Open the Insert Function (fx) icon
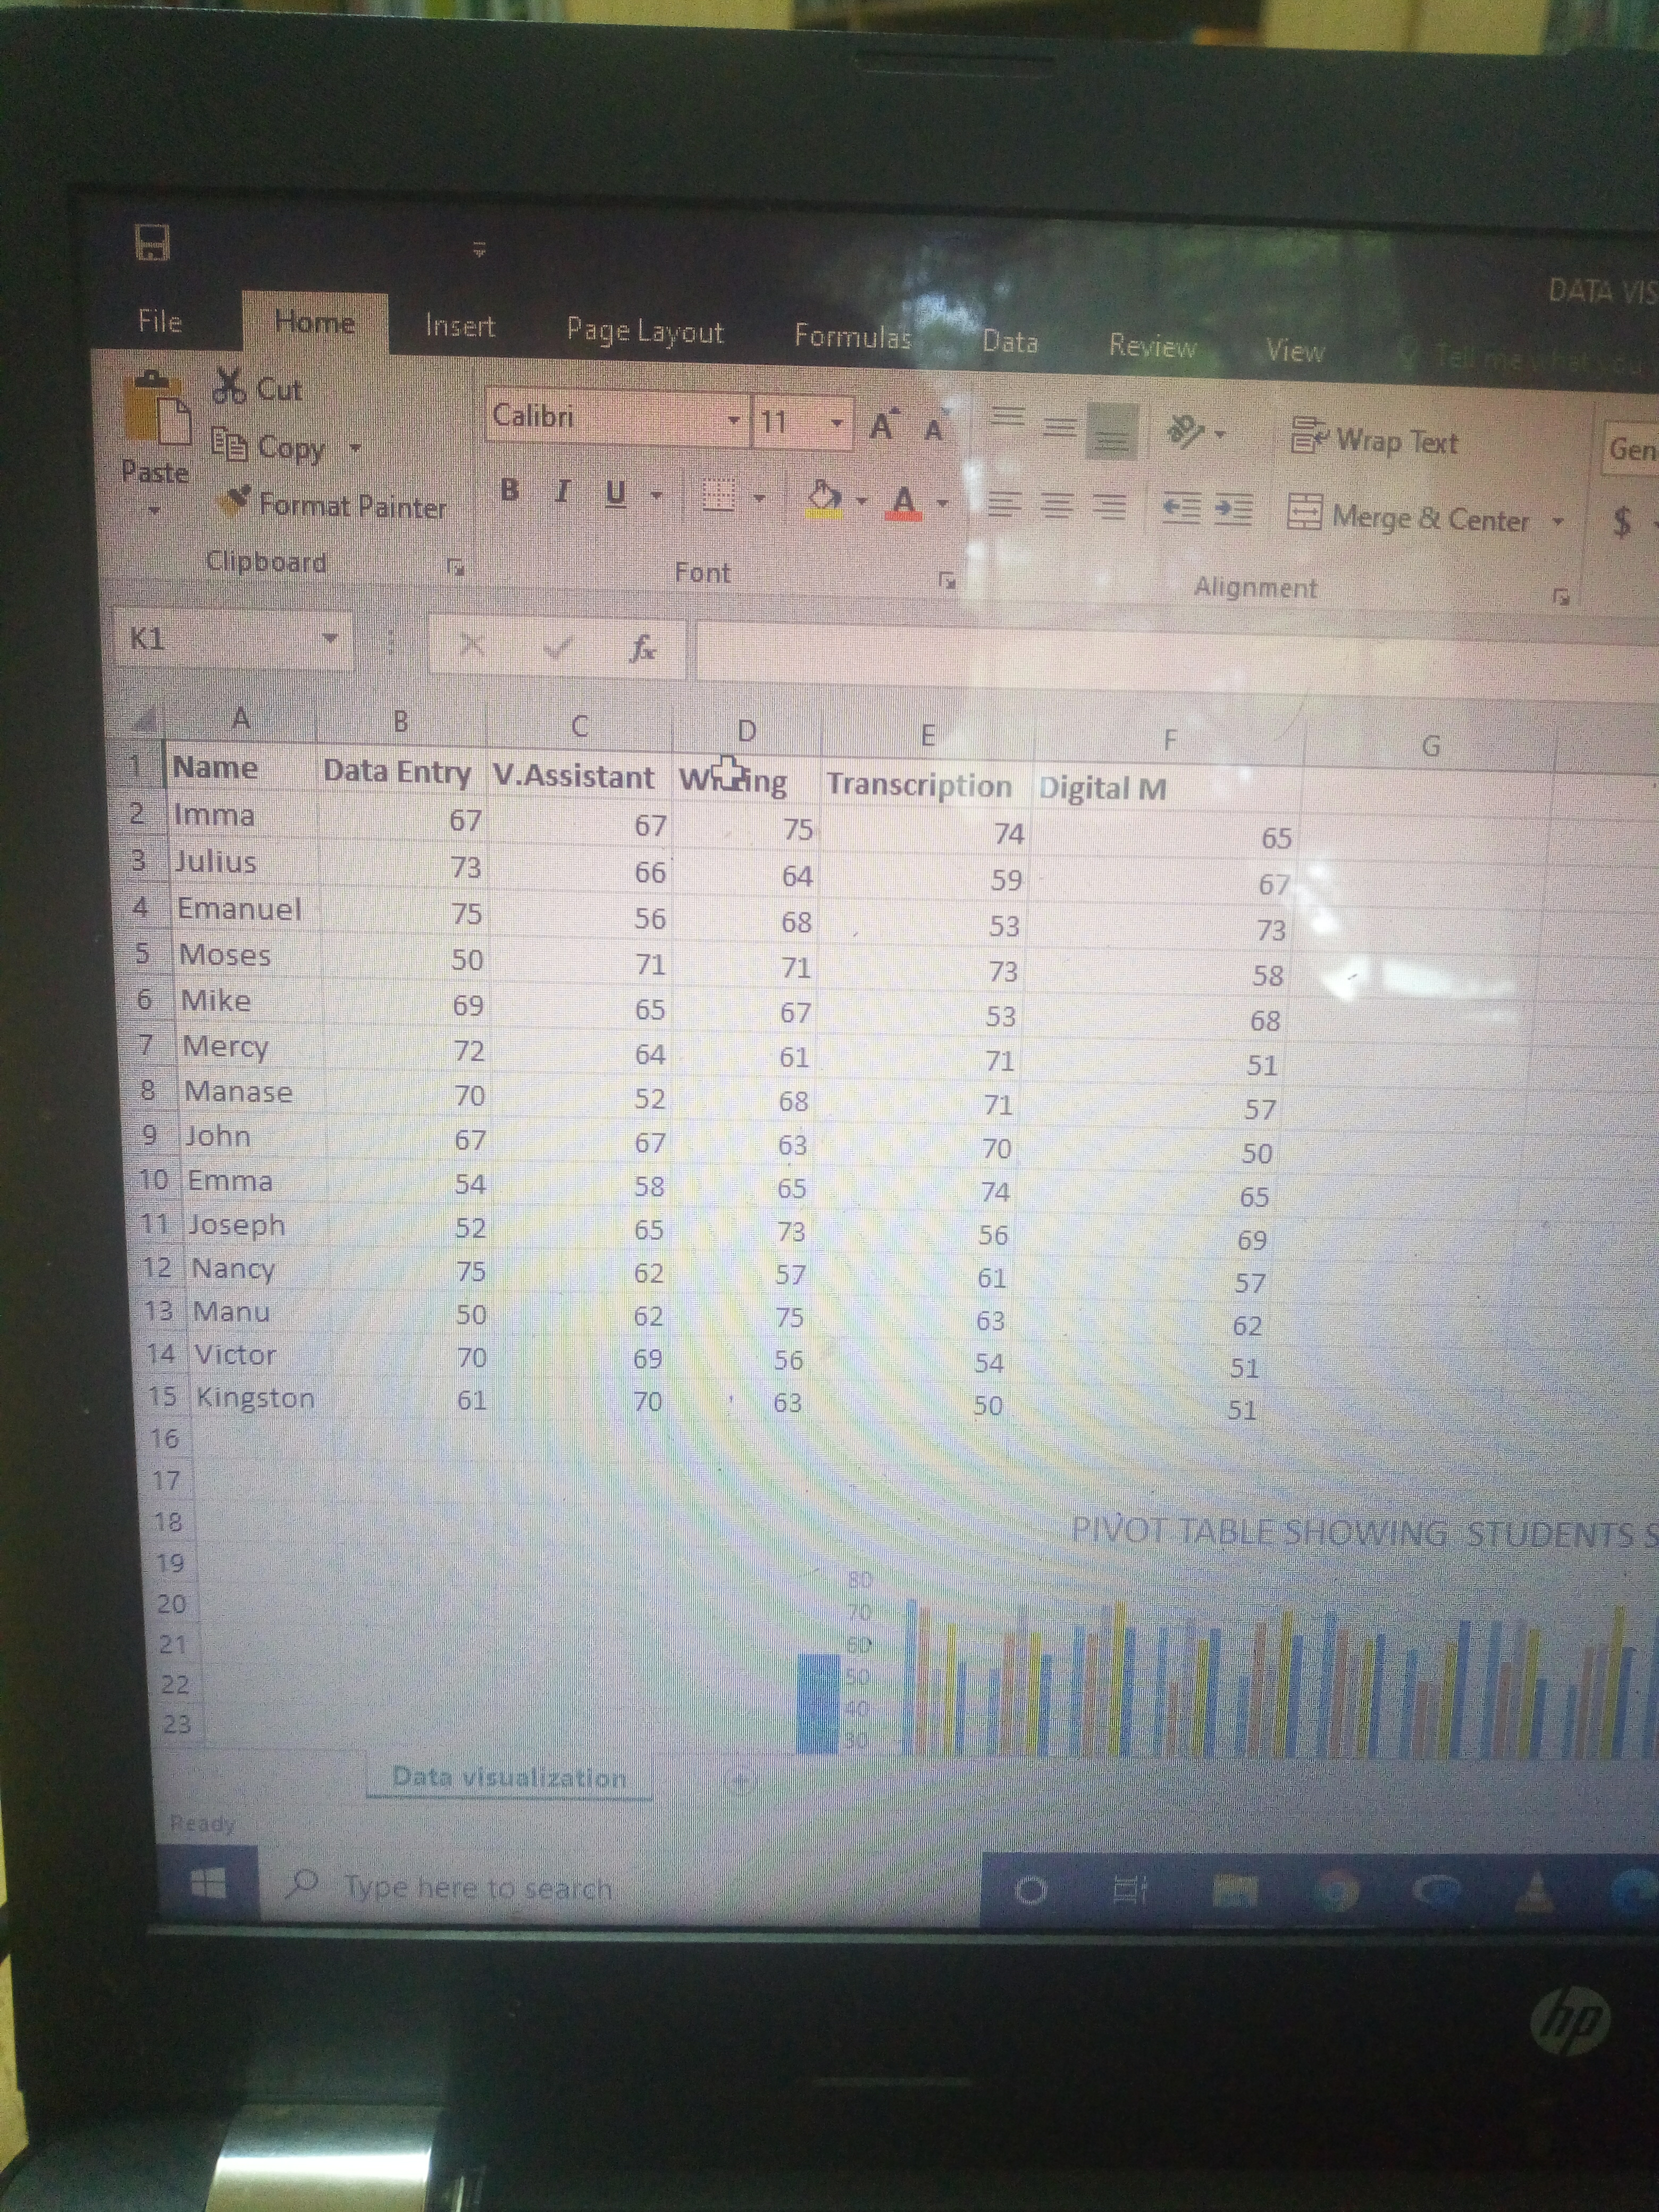Screen dimensions: 1659x2212 [643, 648]
